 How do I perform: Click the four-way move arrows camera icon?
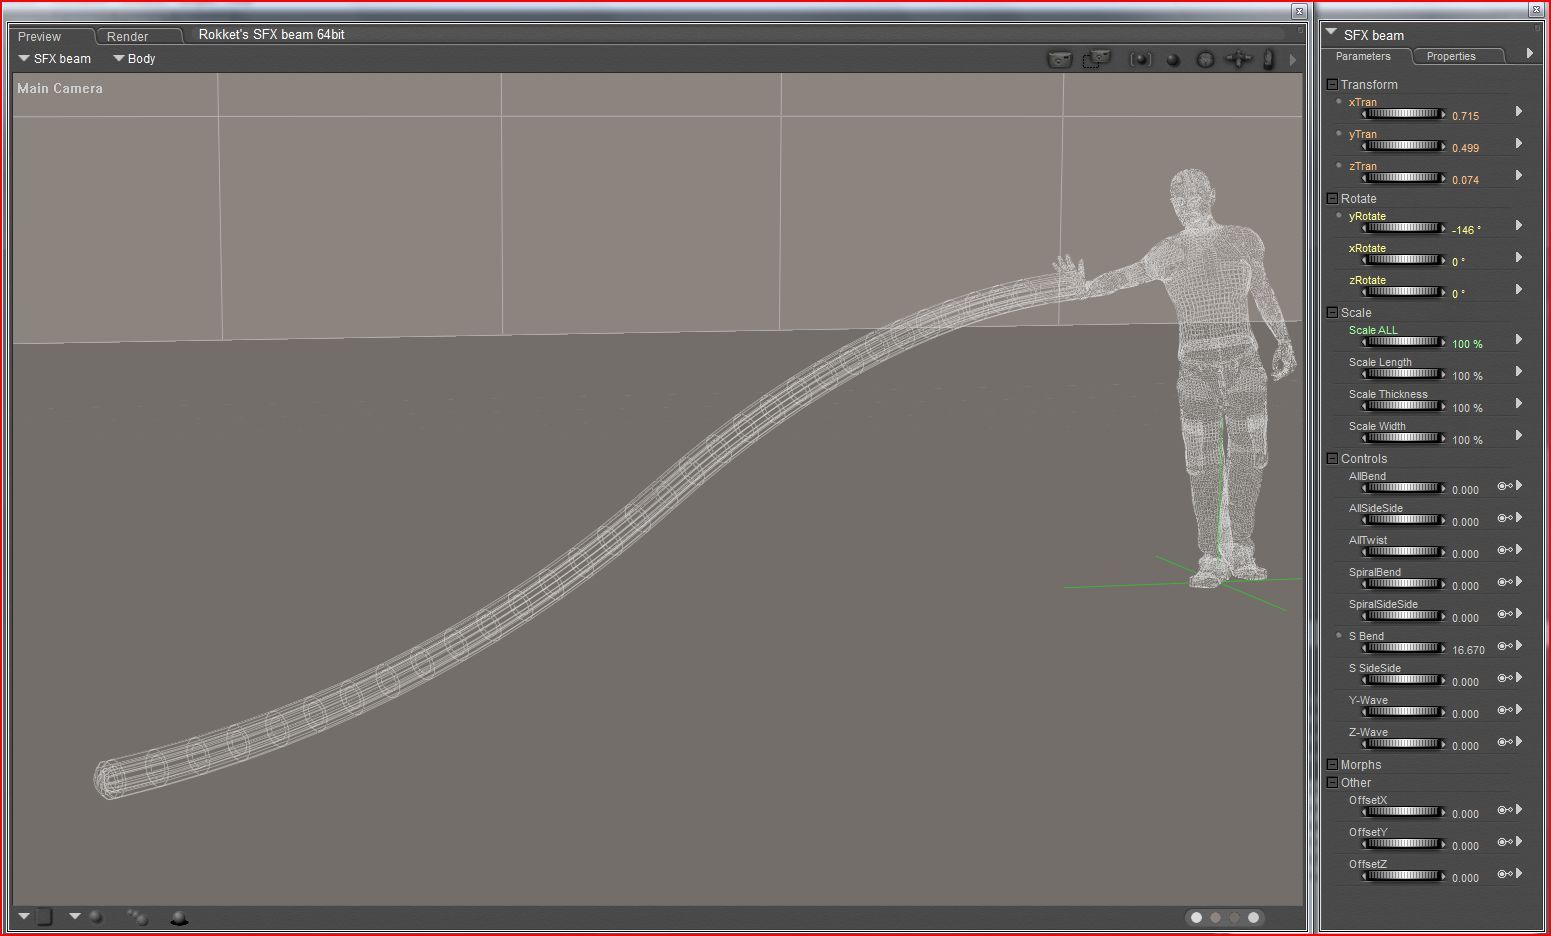1238,60
